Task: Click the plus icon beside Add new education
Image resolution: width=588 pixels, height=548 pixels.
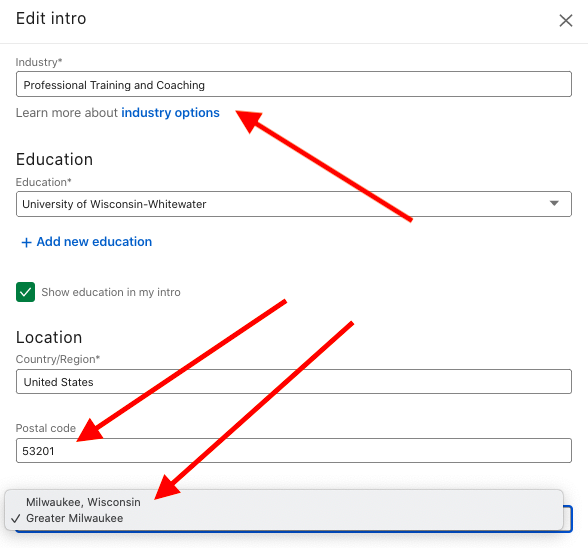Action: [26, 242]
